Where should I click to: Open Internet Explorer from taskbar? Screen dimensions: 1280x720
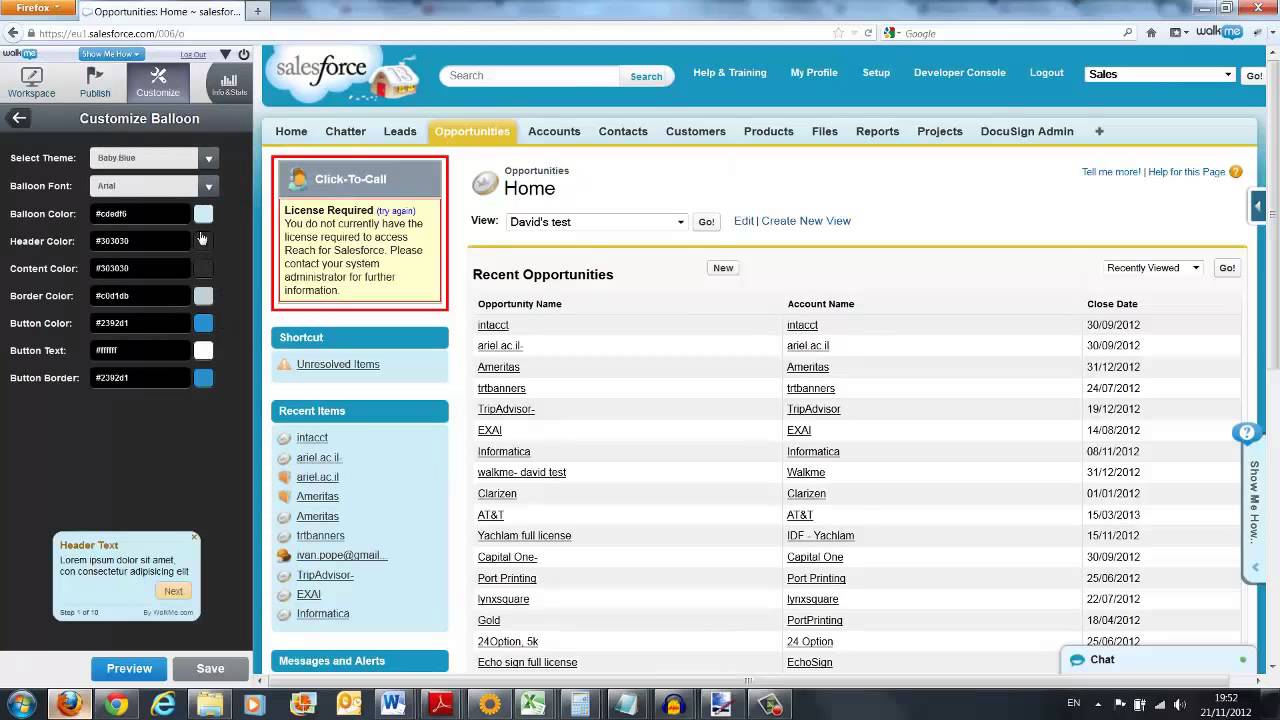163,704
